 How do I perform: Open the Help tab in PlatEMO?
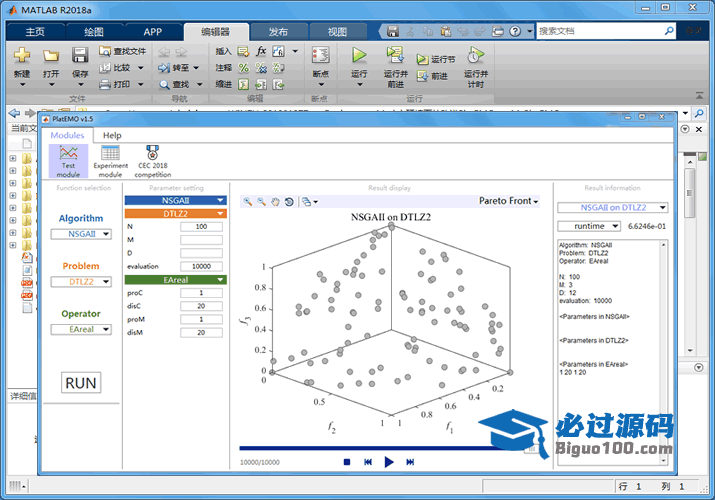tap(112, 135)
